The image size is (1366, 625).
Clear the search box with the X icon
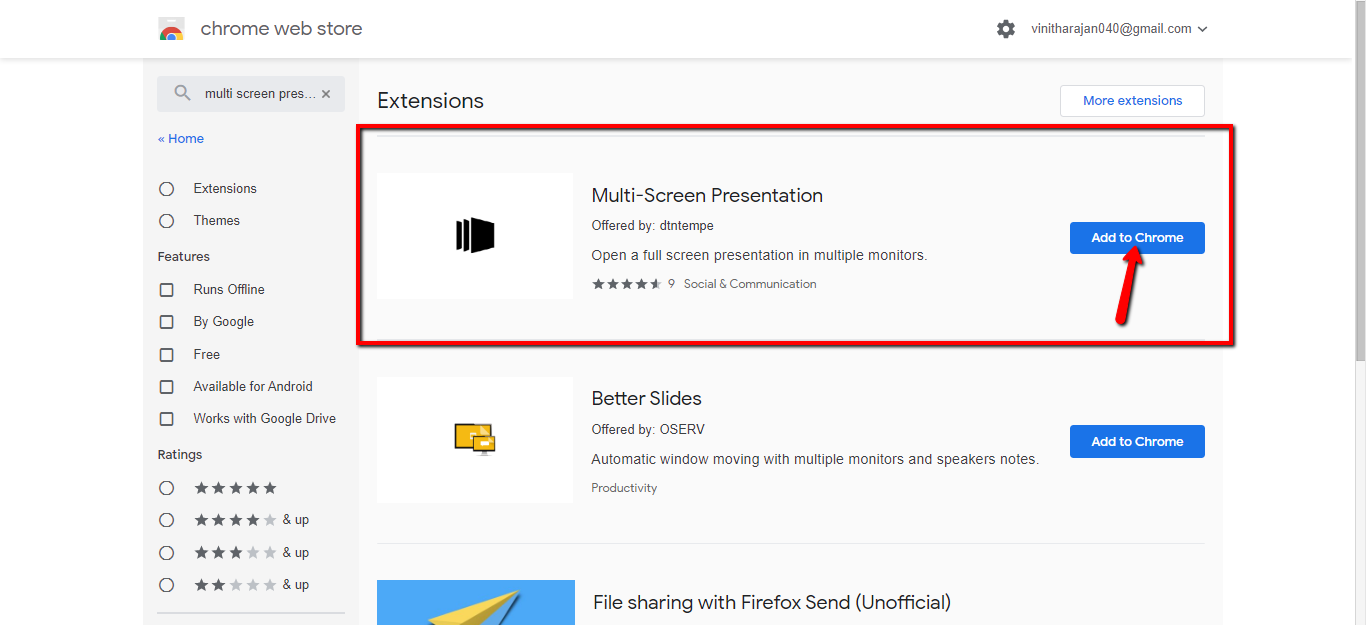pyautogui.click(x=326, y=94)
